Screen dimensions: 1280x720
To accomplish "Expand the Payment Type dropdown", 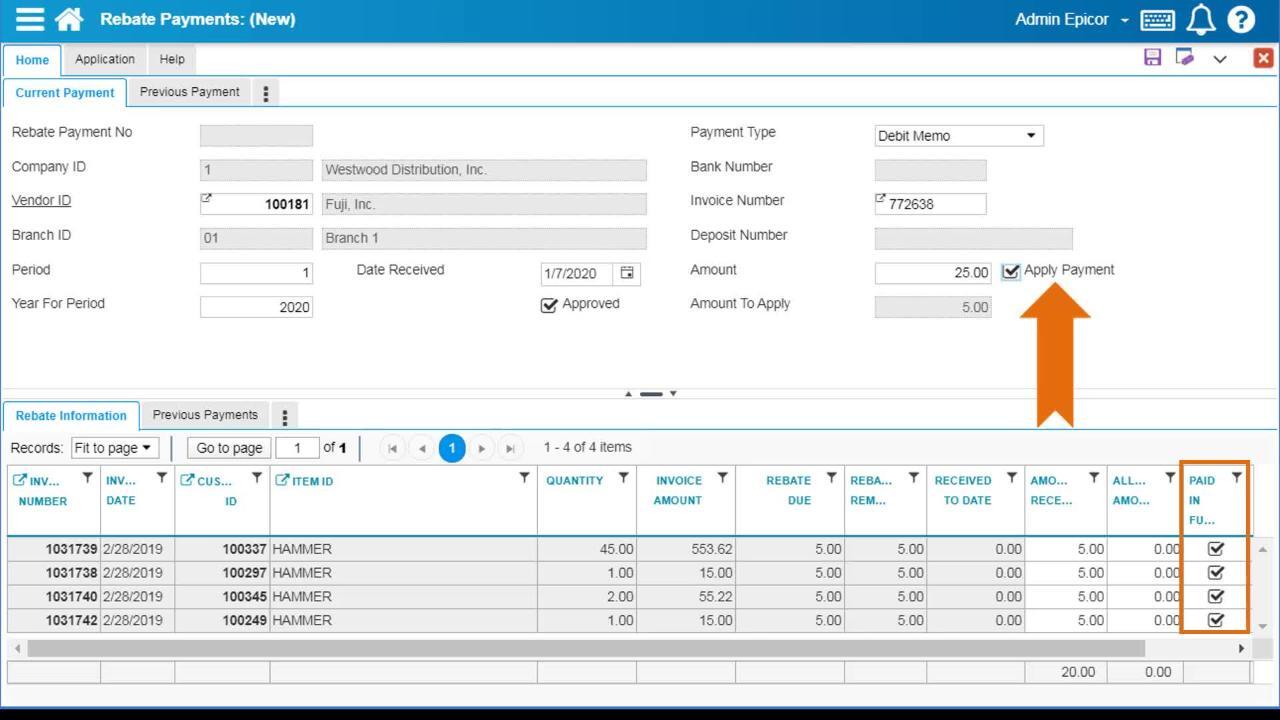I will tap(1031, 136).
